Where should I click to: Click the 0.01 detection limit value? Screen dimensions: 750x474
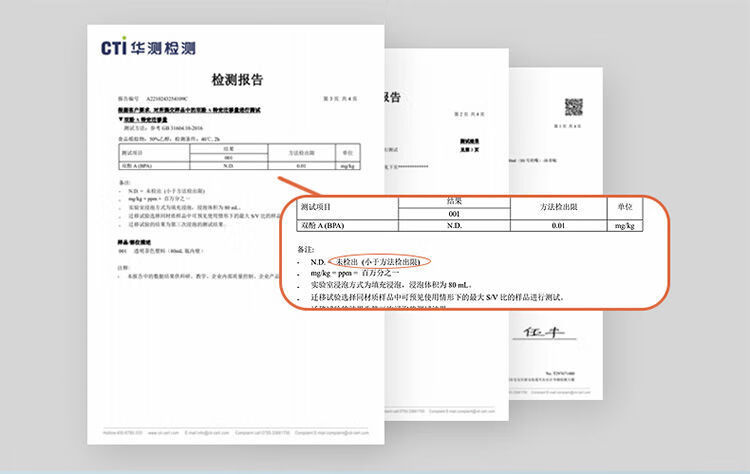(x=558, y=225)
